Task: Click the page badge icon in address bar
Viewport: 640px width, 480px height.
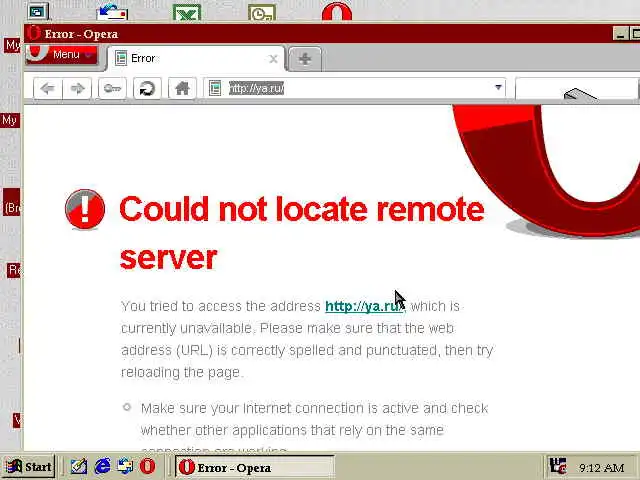Action: coord(215,88)
